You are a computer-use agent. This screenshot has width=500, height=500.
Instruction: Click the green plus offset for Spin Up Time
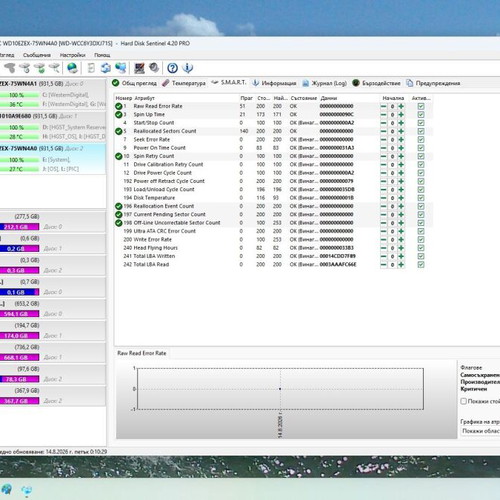point(401,115)
